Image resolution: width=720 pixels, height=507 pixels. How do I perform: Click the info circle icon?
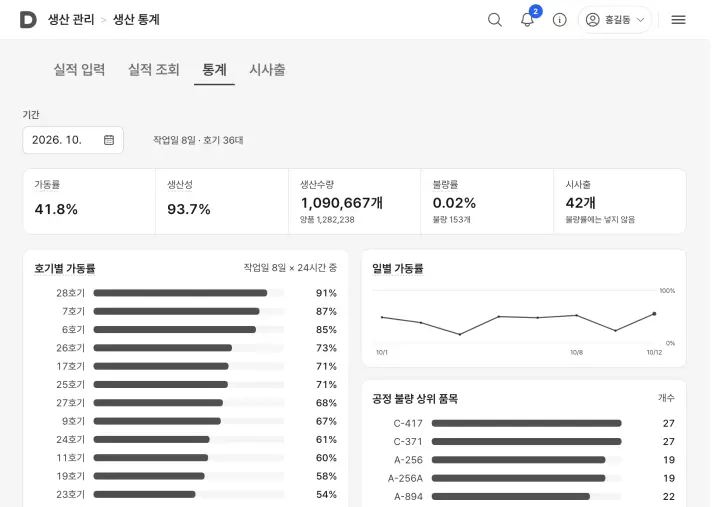pyautogui.click(x=559, y=20)
